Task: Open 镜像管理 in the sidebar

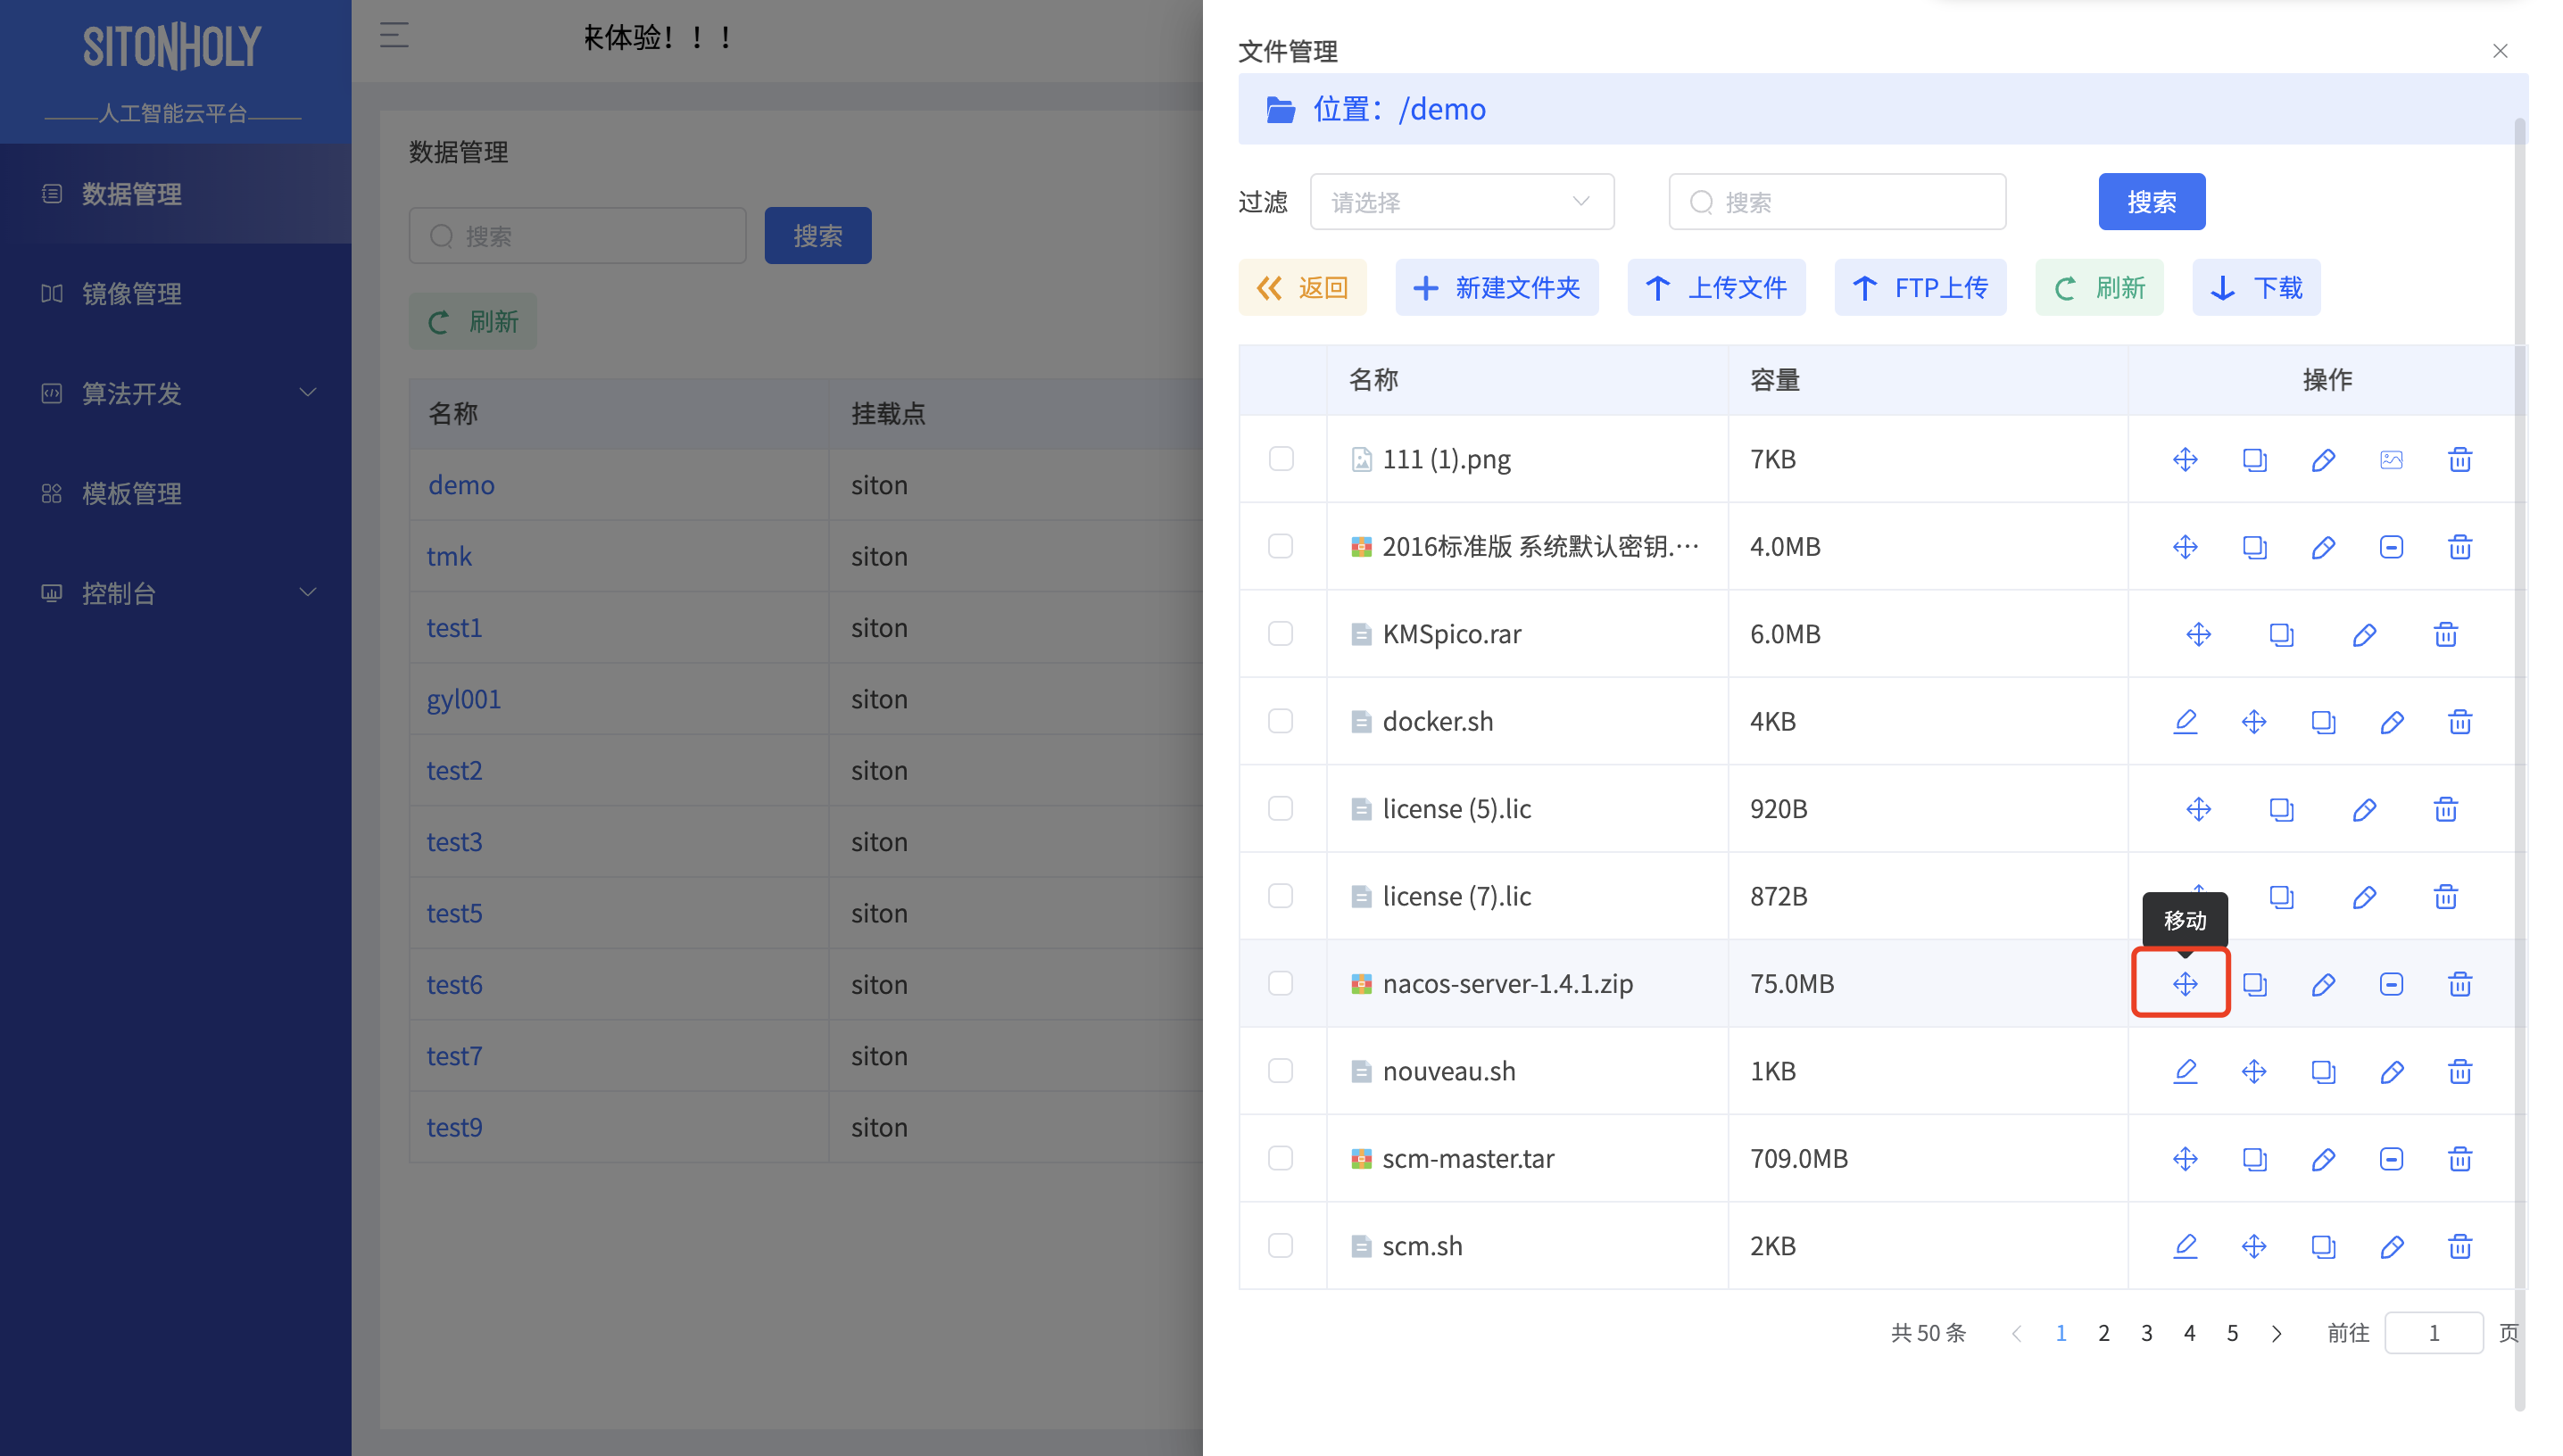Action: [176, 293]
